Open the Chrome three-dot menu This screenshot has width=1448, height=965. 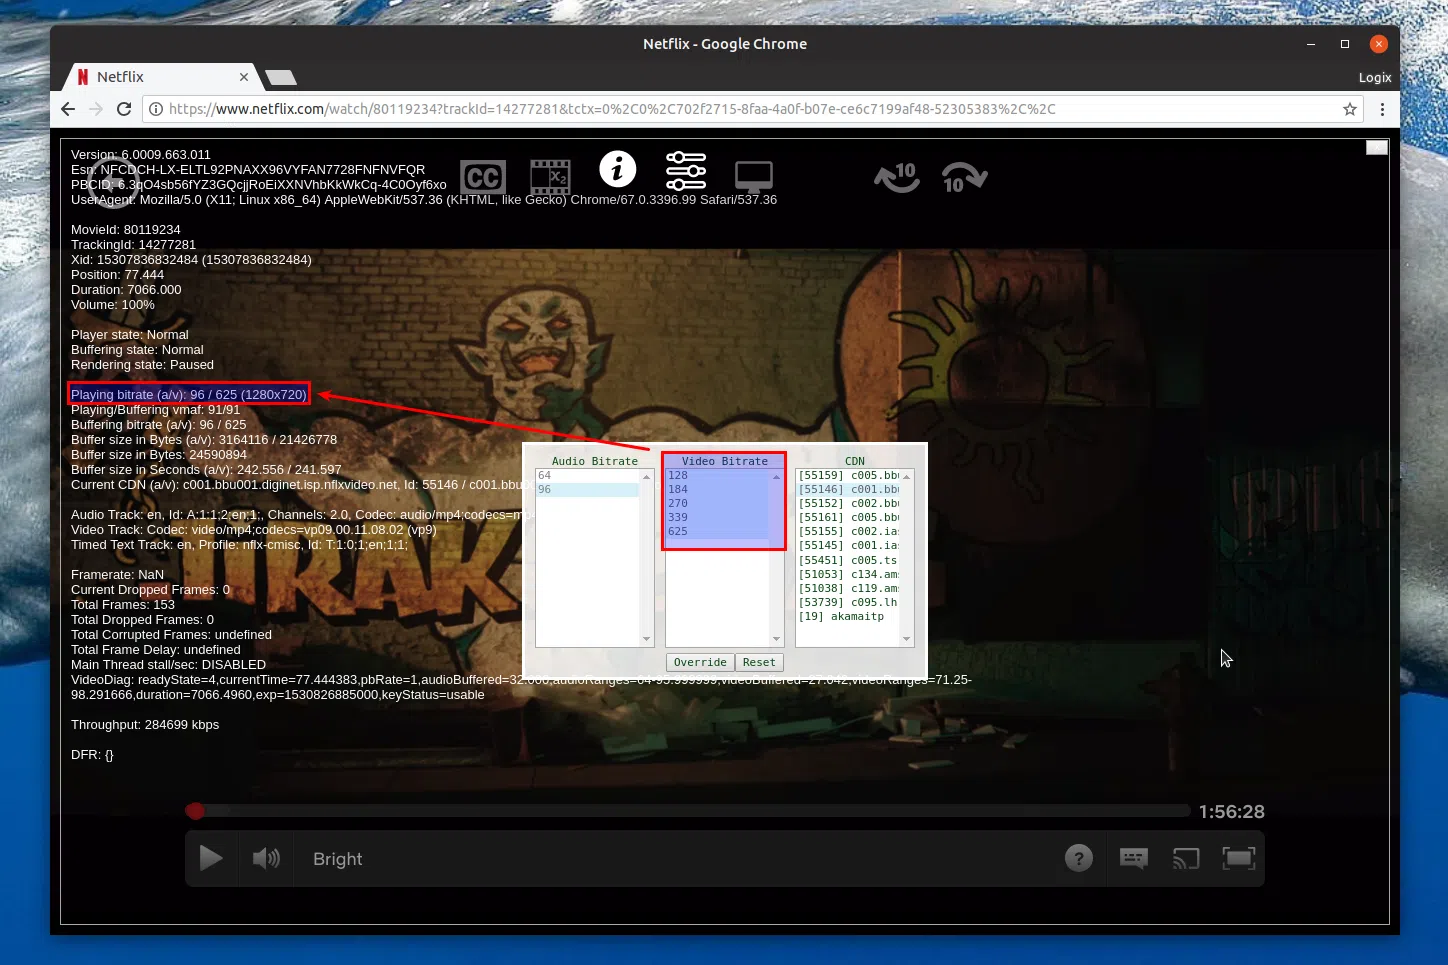tap(1382, 109)
